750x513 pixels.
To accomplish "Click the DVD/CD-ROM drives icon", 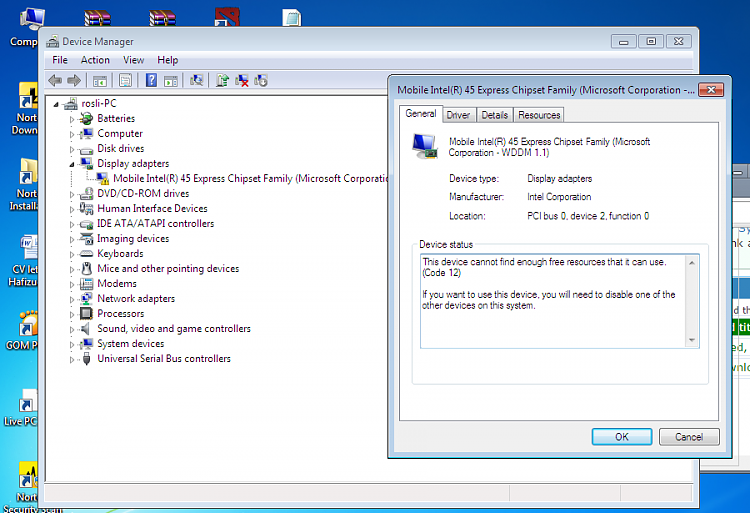I will (87, 194).
